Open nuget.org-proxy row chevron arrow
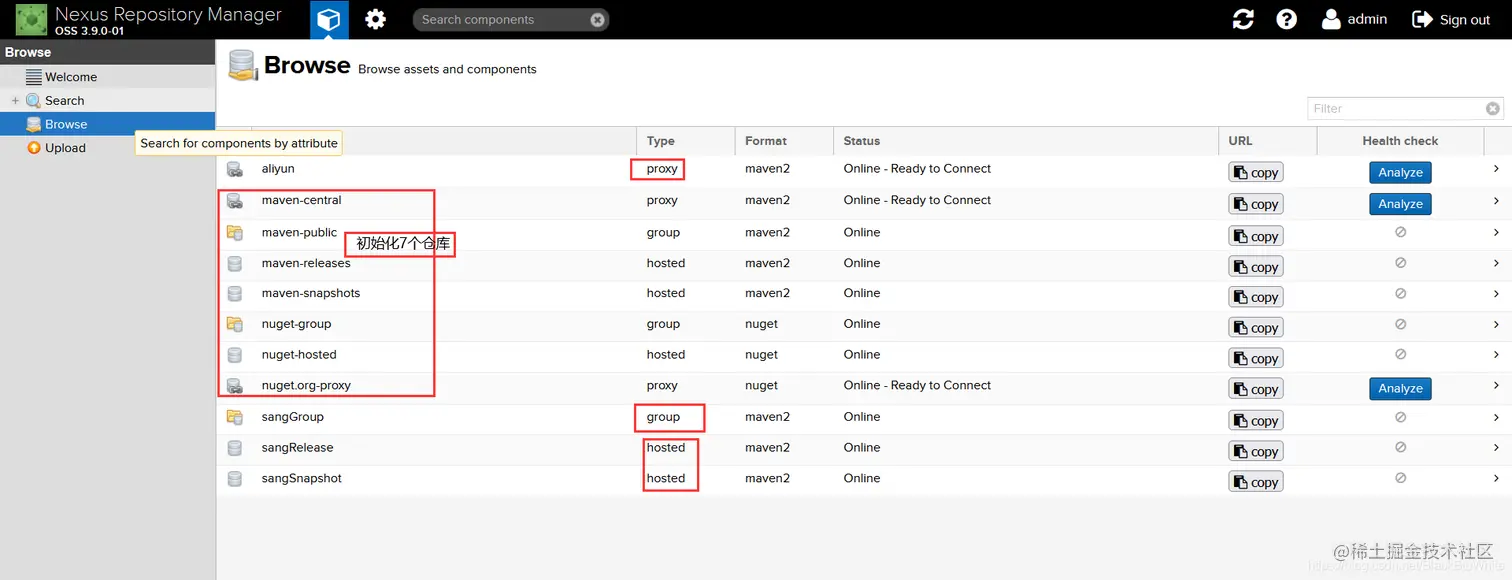 1496,385
